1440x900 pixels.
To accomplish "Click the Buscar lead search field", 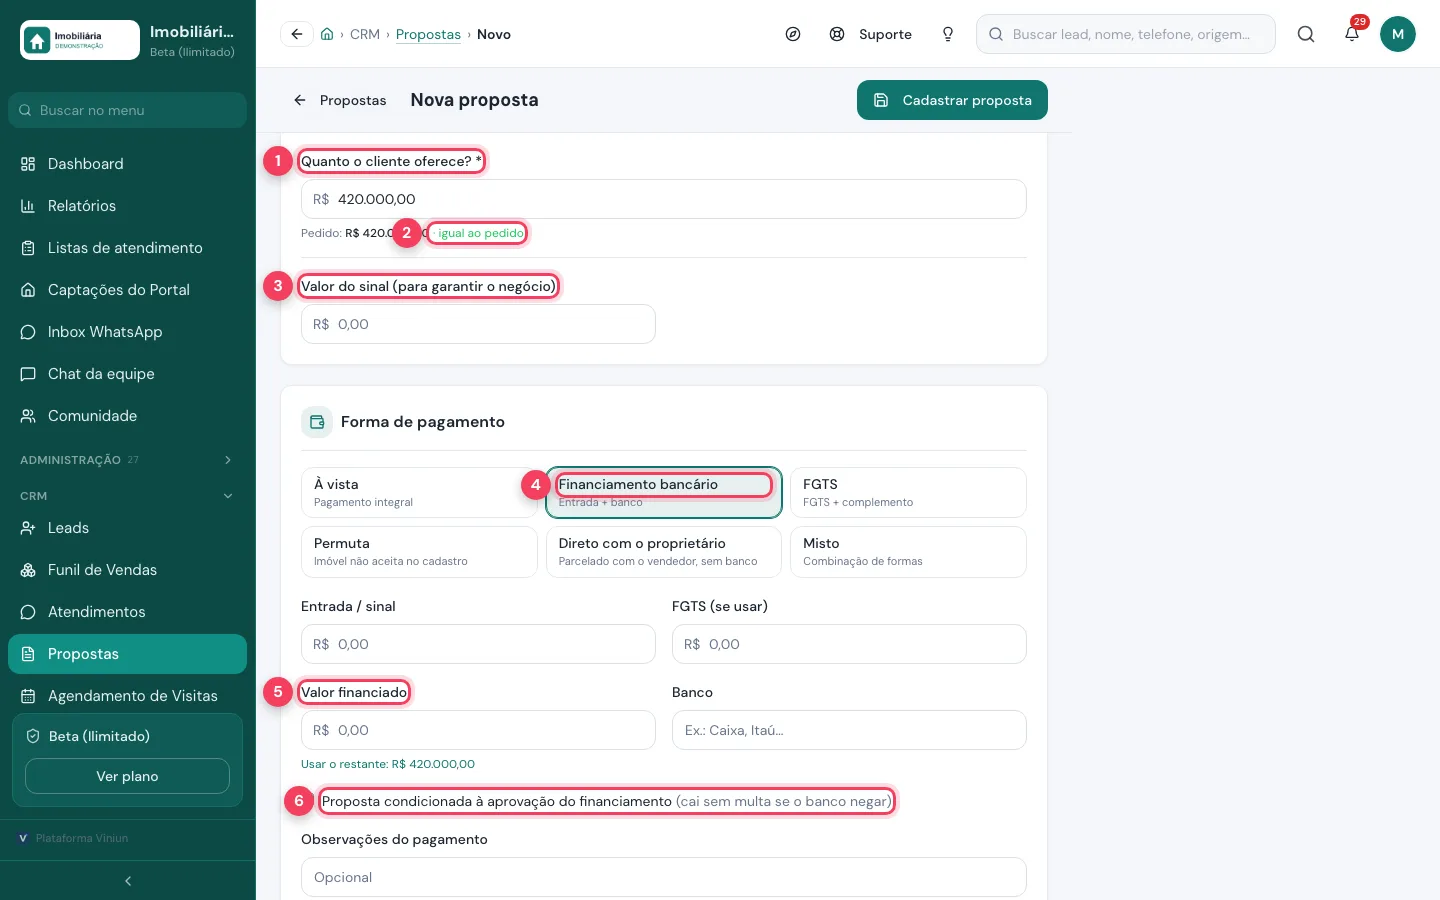I will (x=1126, y=34).
